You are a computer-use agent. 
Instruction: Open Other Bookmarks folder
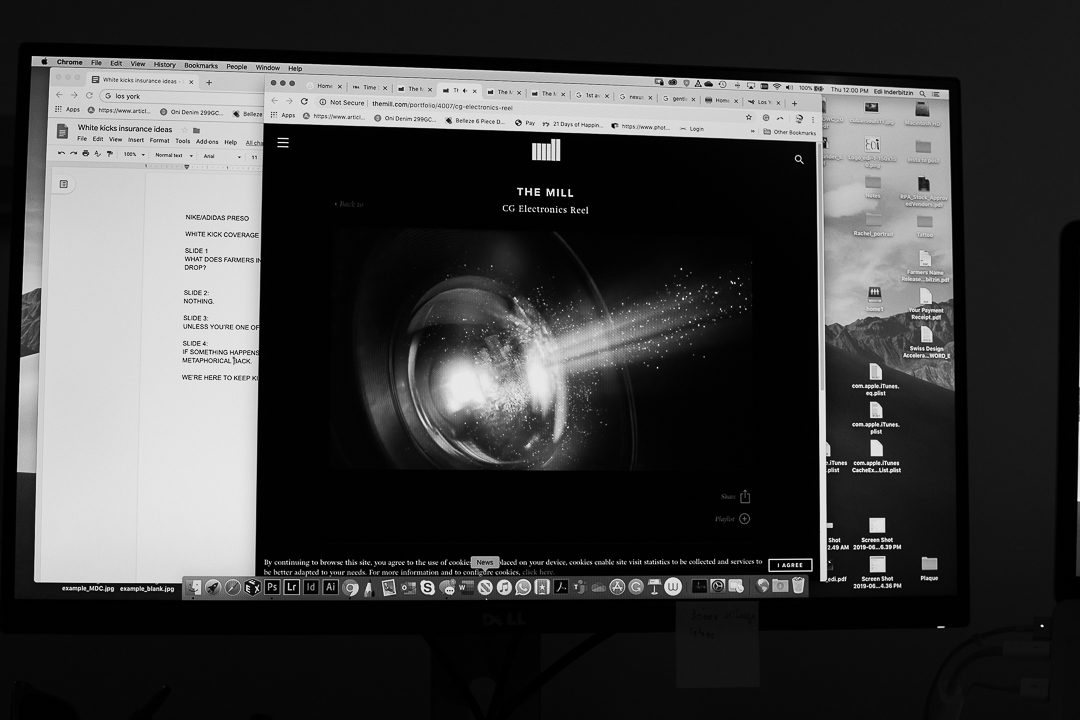789,132
